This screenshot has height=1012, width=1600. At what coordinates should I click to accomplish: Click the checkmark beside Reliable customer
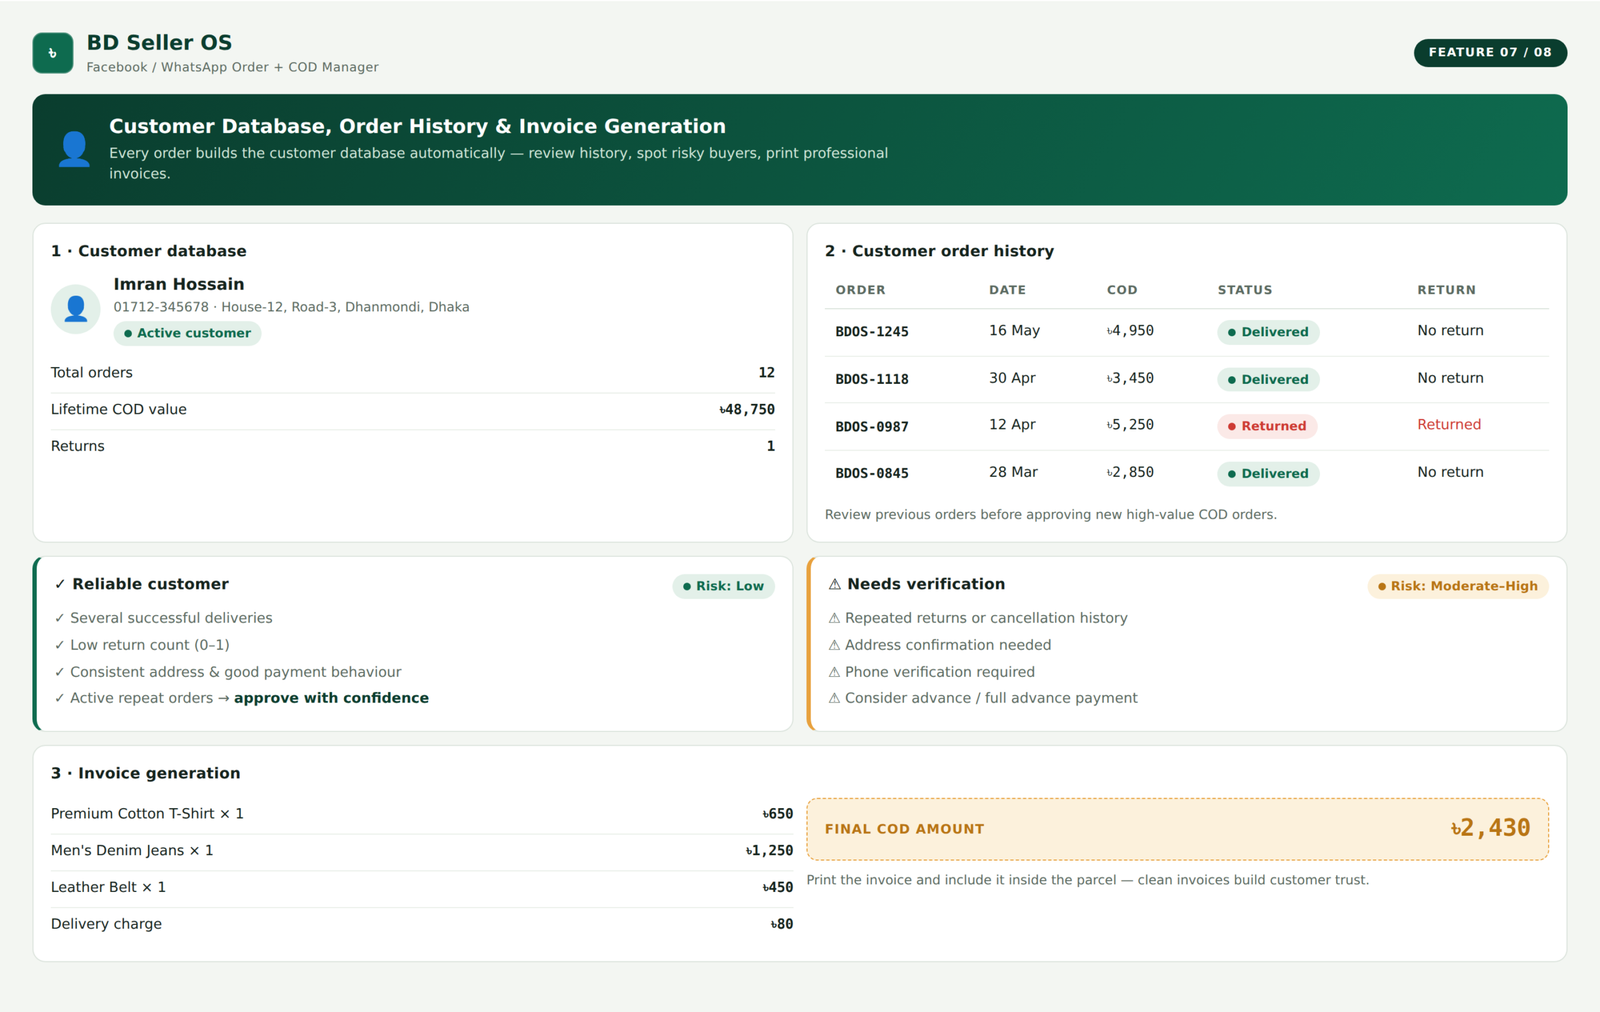(x=60, y=584)
